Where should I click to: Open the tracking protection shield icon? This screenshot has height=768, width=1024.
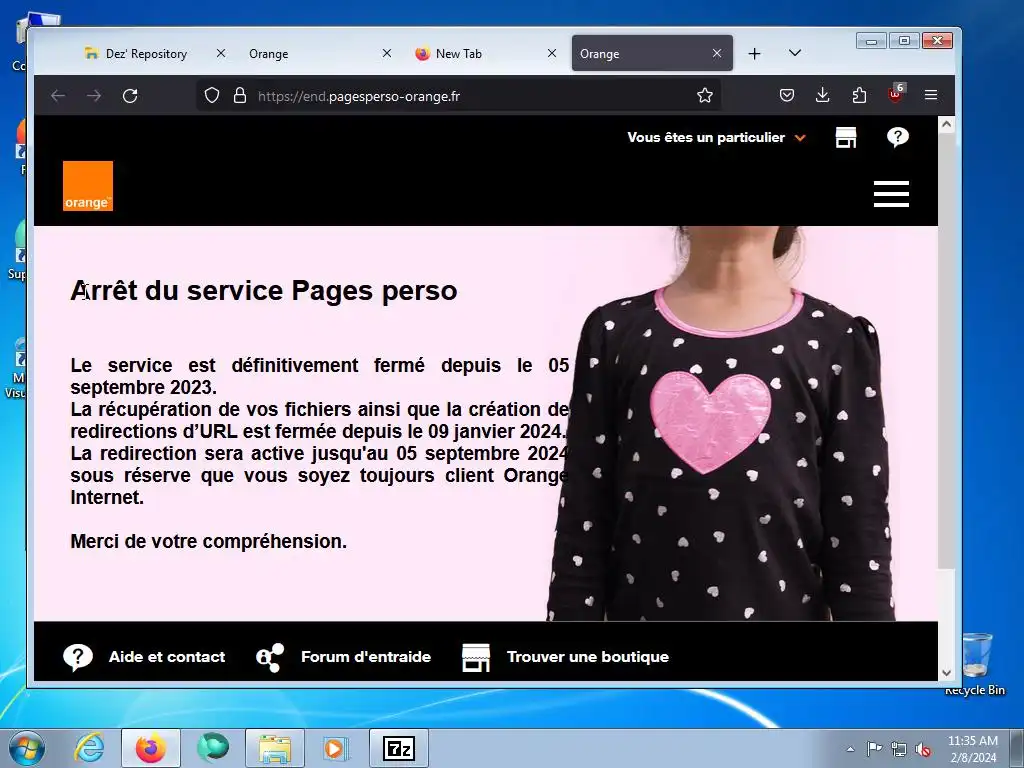pos(212,96)
